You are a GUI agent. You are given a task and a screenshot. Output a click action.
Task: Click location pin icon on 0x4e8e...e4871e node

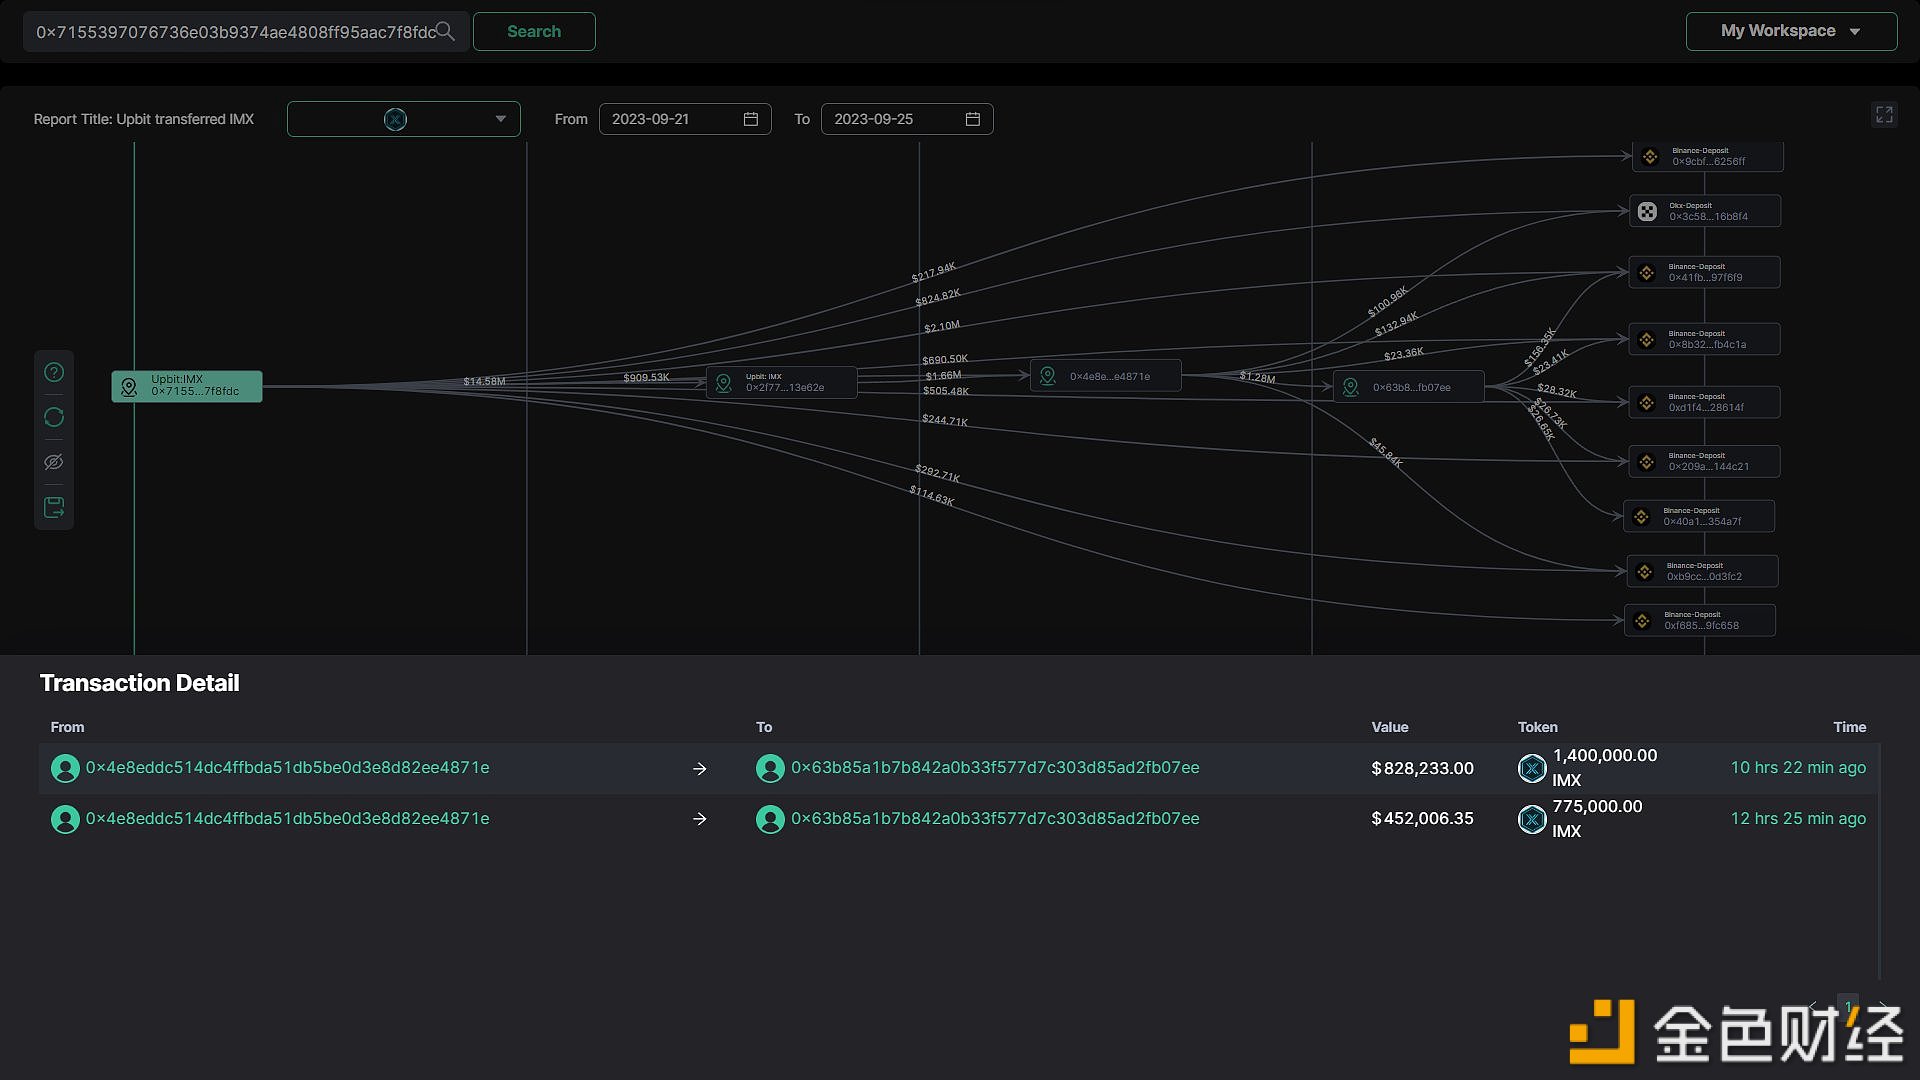1048,376
